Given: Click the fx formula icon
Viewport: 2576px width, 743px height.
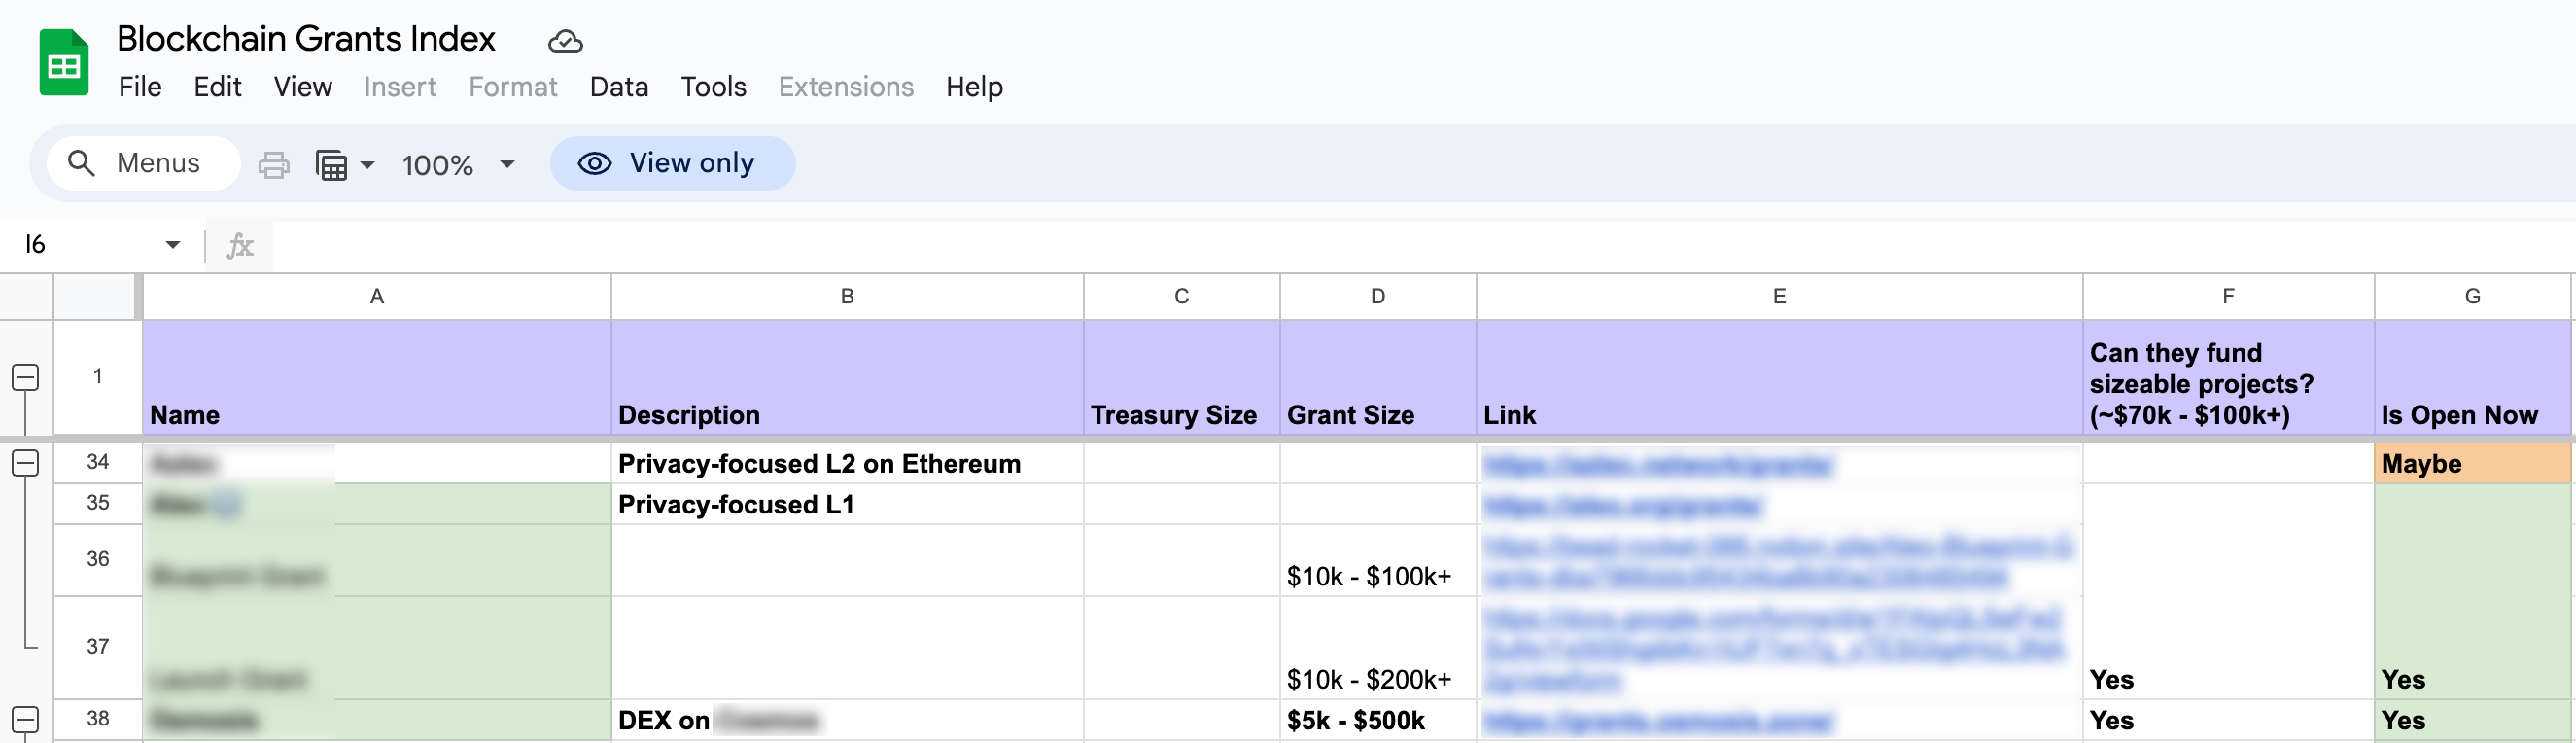Looking at the screenshot, I should point(240,245).
